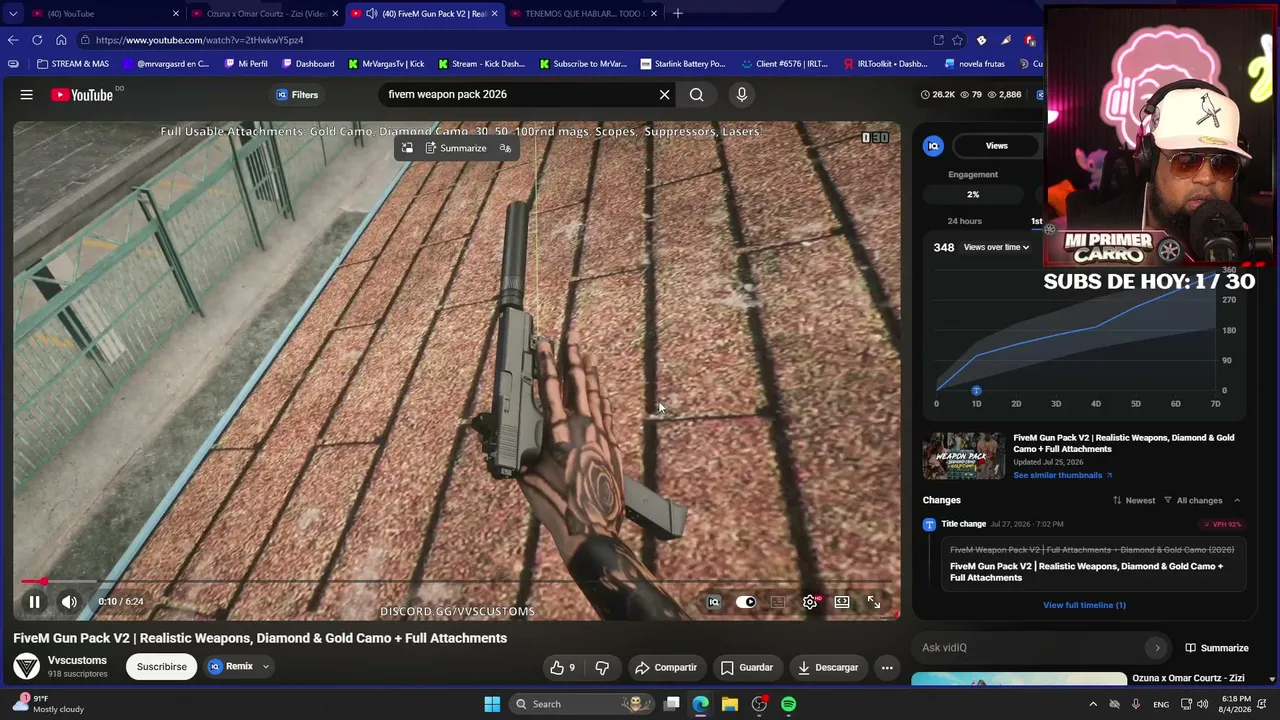Click Summarize in the video overlay
Screen dimensions: 1280x720
tap(456, 148)
